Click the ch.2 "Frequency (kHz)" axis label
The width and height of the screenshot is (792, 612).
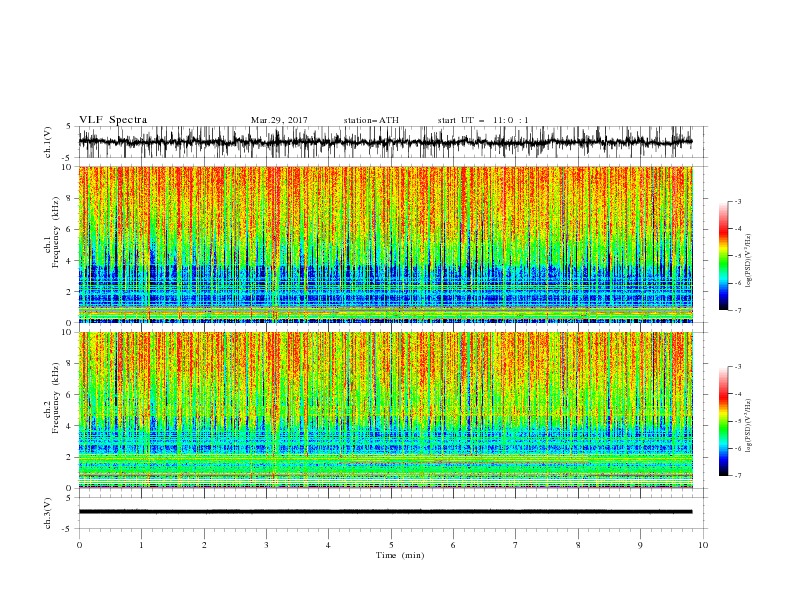click(x=56, y=398)
